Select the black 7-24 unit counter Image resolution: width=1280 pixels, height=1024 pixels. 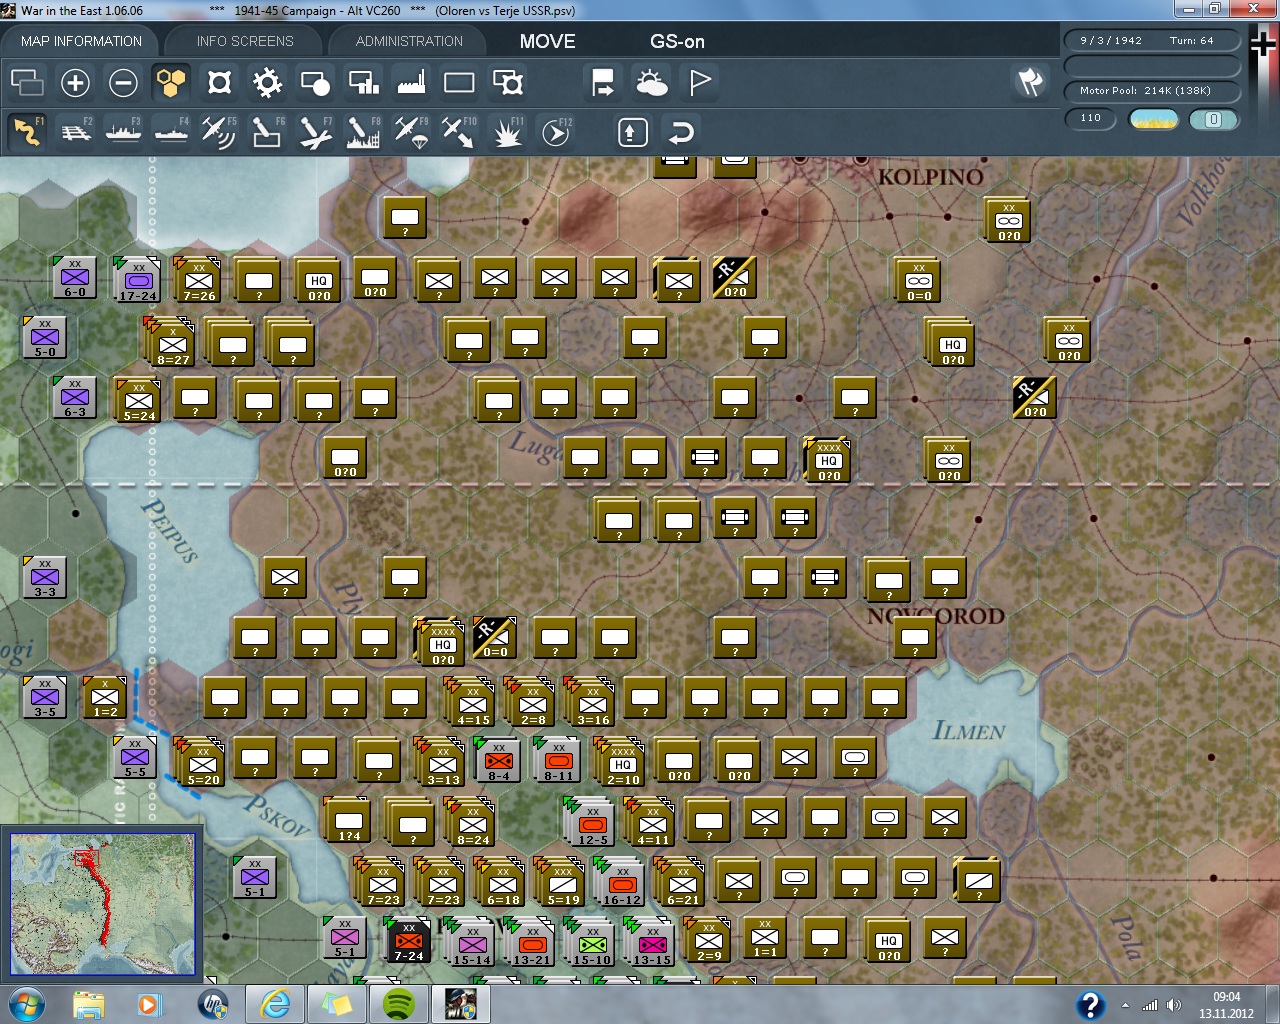click(x=407, y=940)
